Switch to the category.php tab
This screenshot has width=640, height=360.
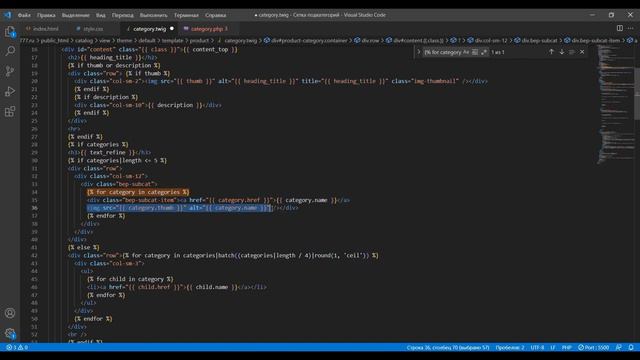pyautogui.click(x=207, y=29)
